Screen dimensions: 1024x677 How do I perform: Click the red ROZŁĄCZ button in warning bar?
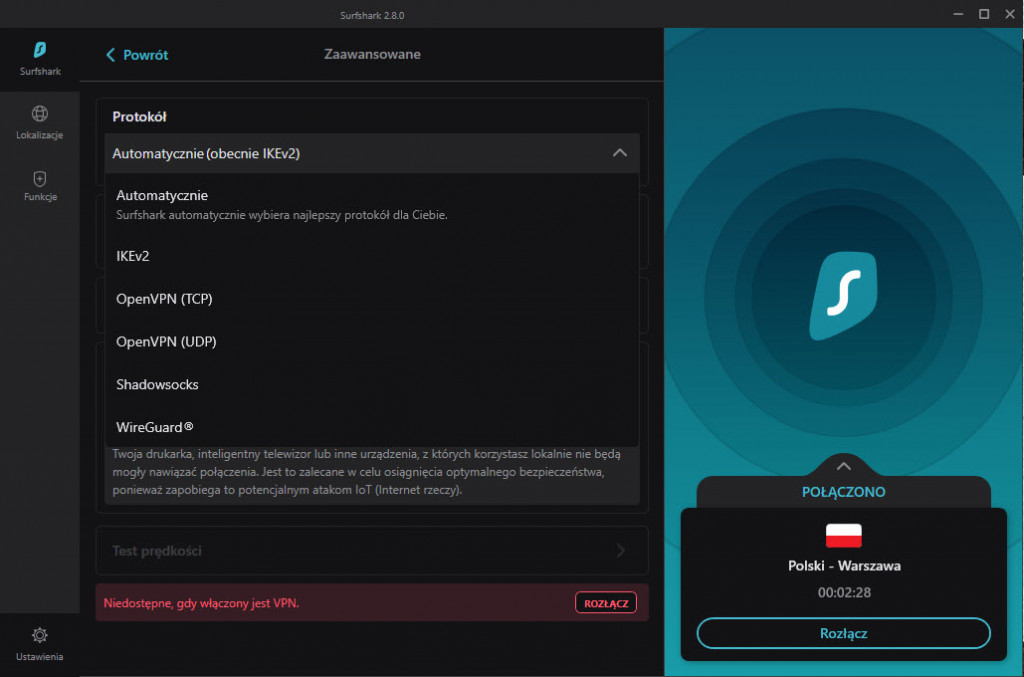[x=606, y=603]
